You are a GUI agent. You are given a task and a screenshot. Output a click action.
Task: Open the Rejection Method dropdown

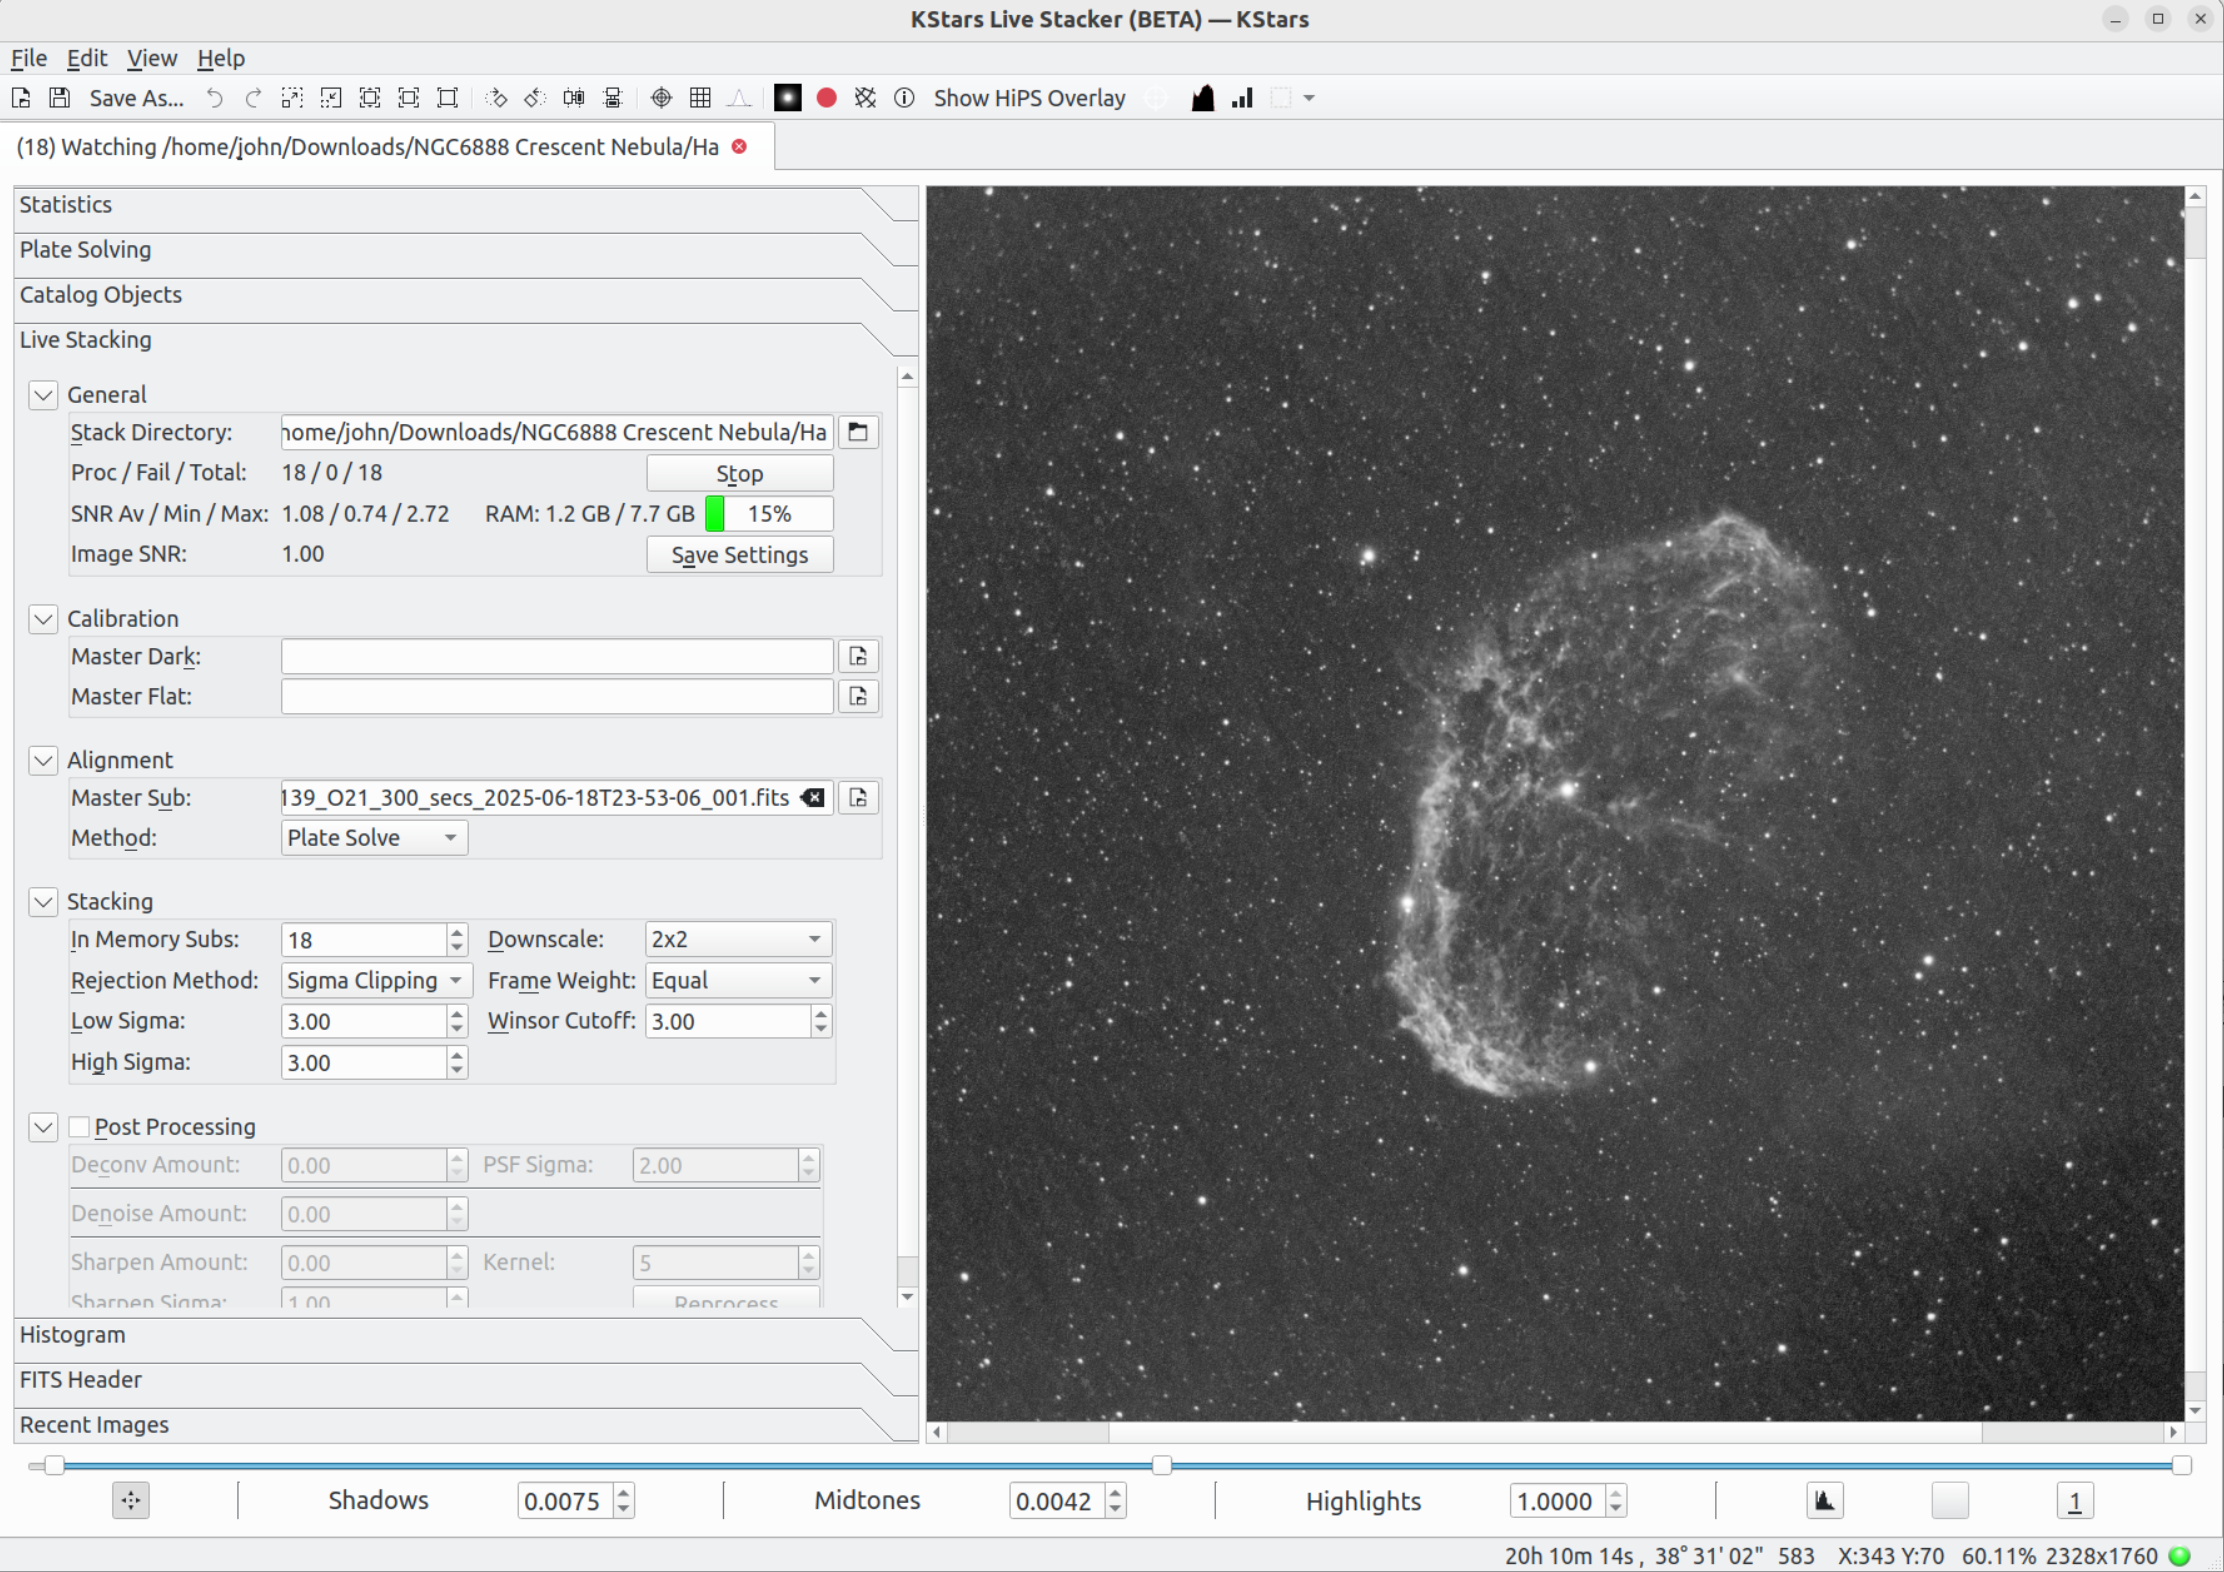(375, 980)
